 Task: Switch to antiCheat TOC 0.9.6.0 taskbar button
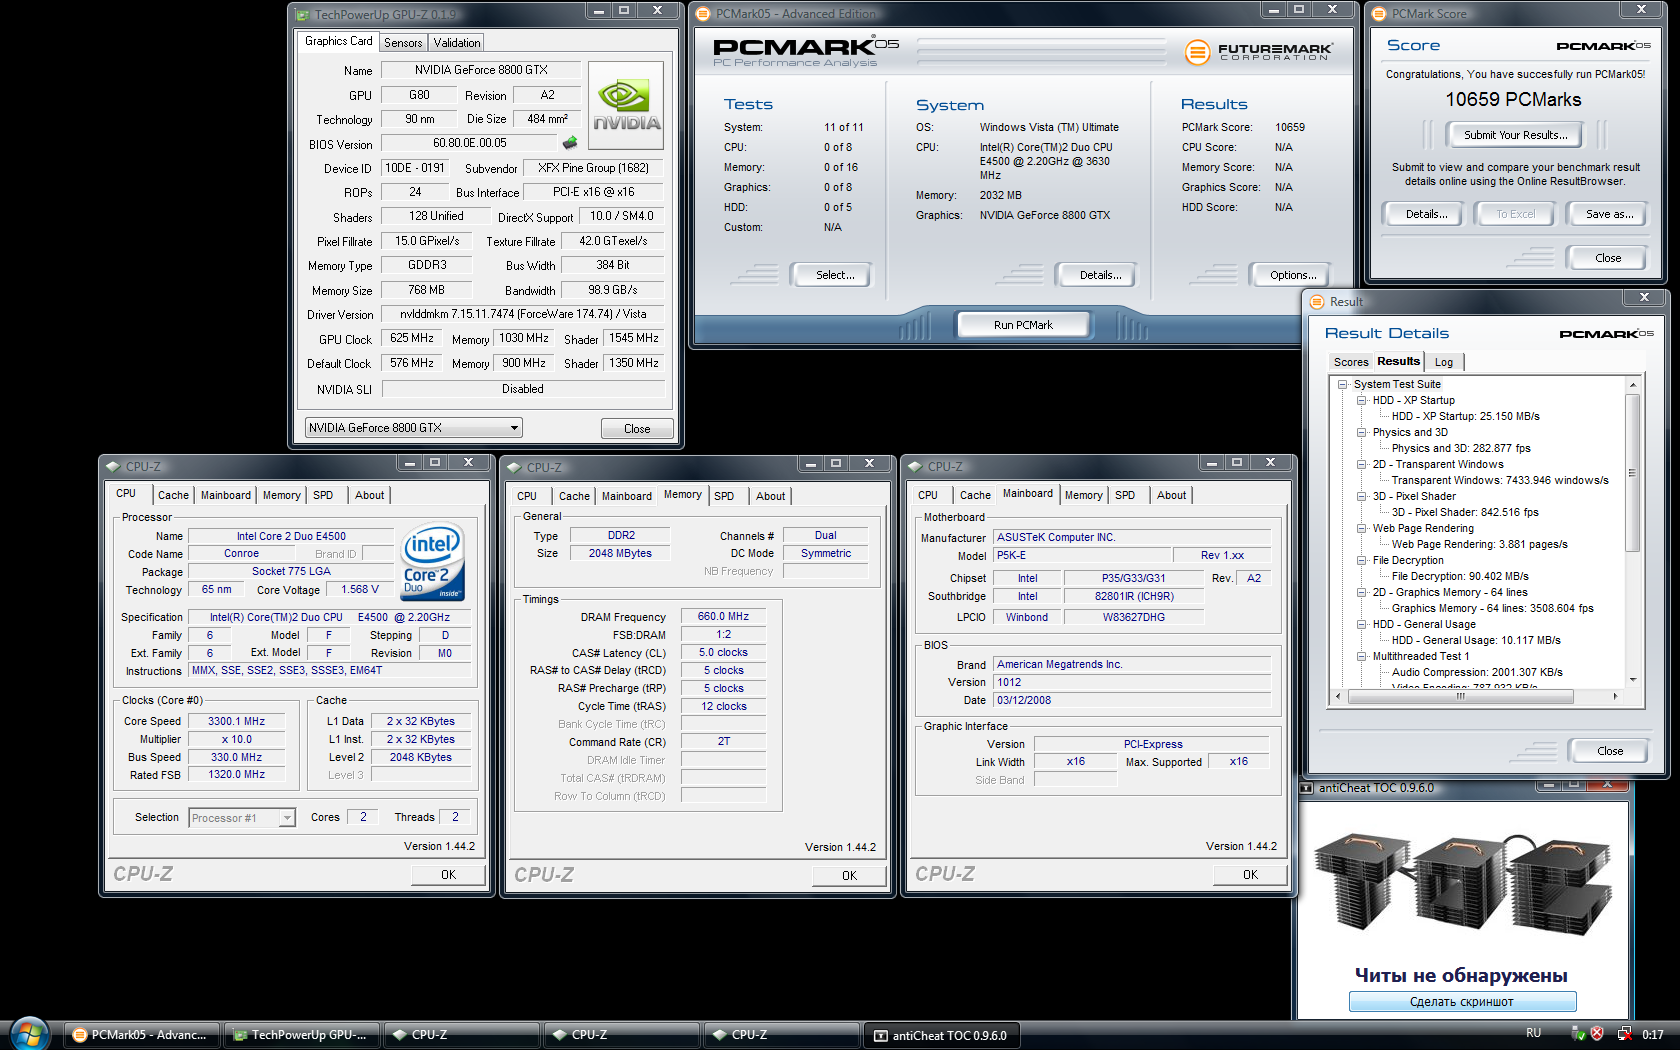click(x=941, y=1035)
